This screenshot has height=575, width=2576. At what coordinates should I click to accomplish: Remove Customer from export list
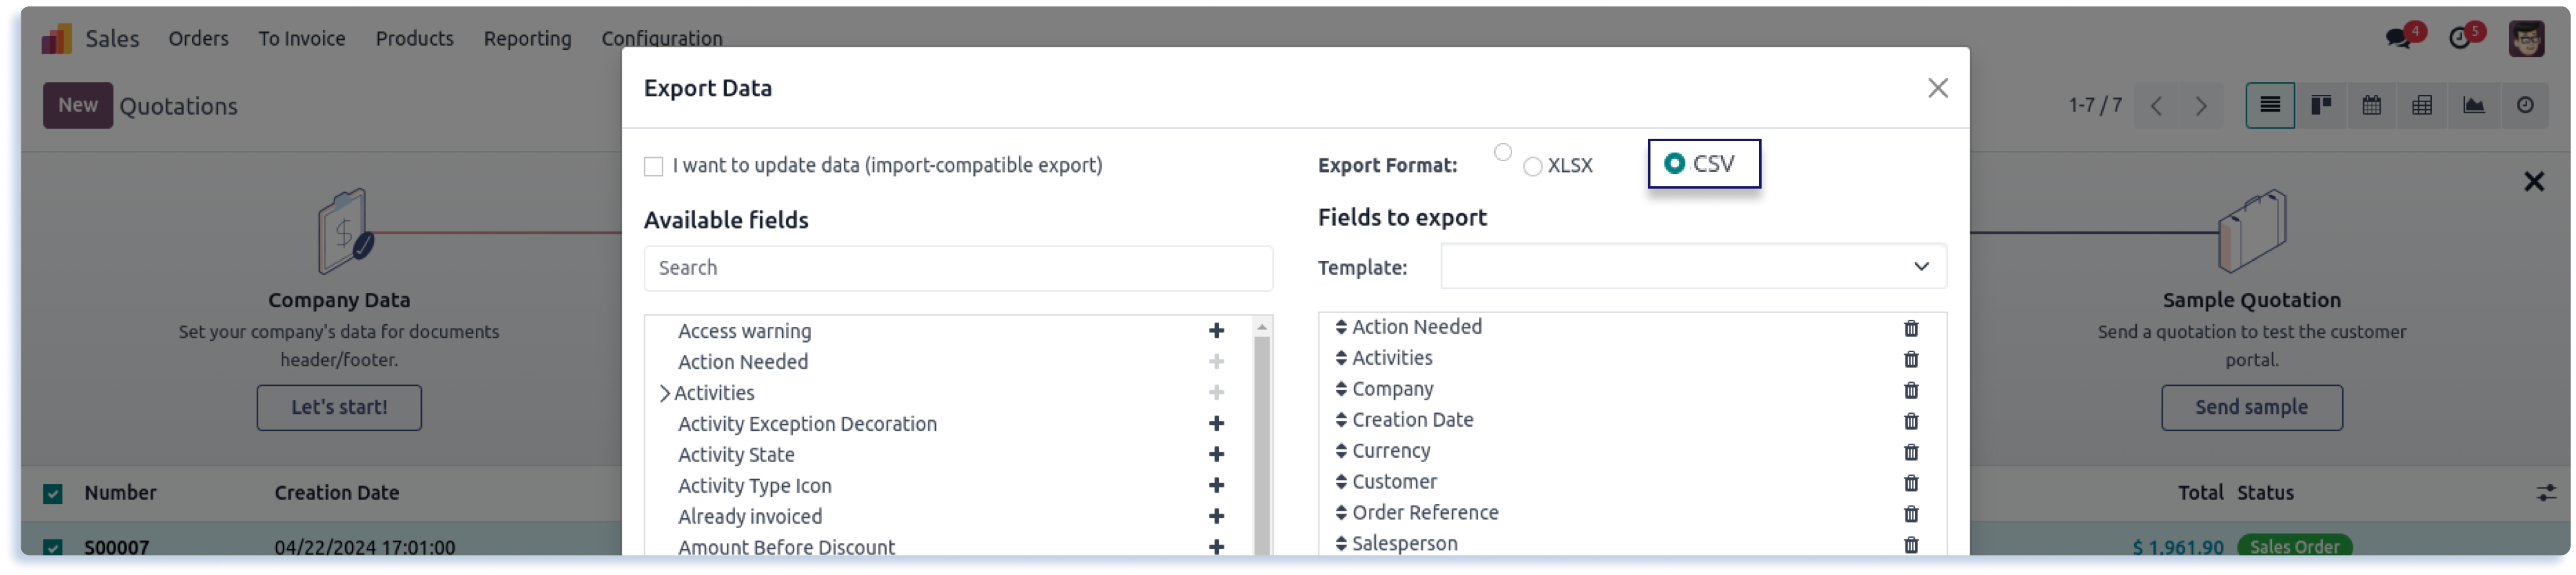tap(1910, 483)
